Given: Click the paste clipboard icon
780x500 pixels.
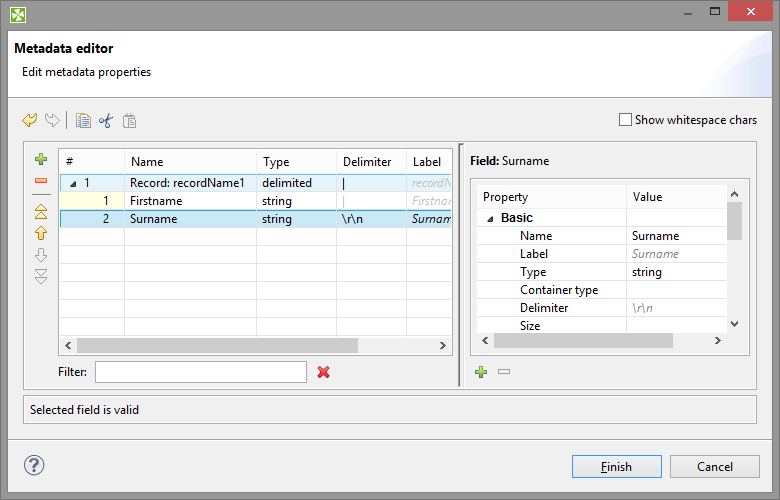Looking at the screenshot, I should tap(129, 120).
